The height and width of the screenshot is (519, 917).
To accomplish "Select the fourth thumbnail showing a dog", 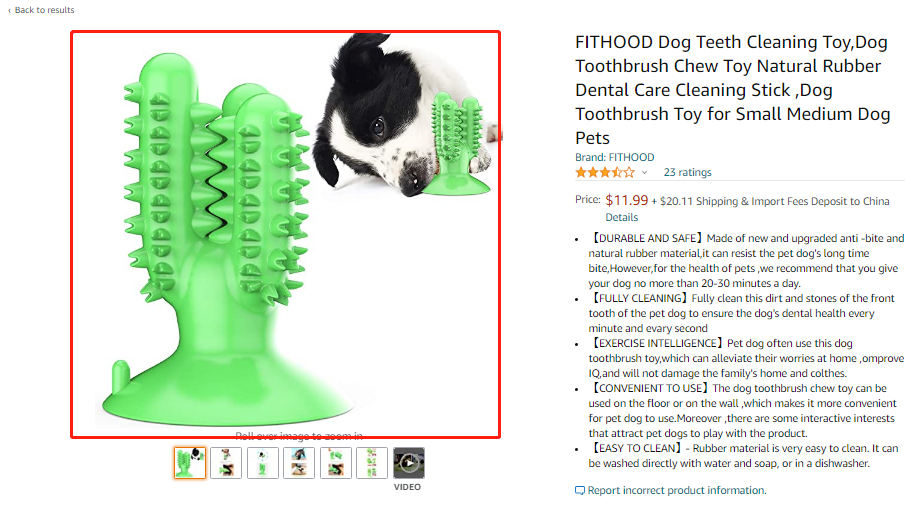I will [x=299, y=463].
